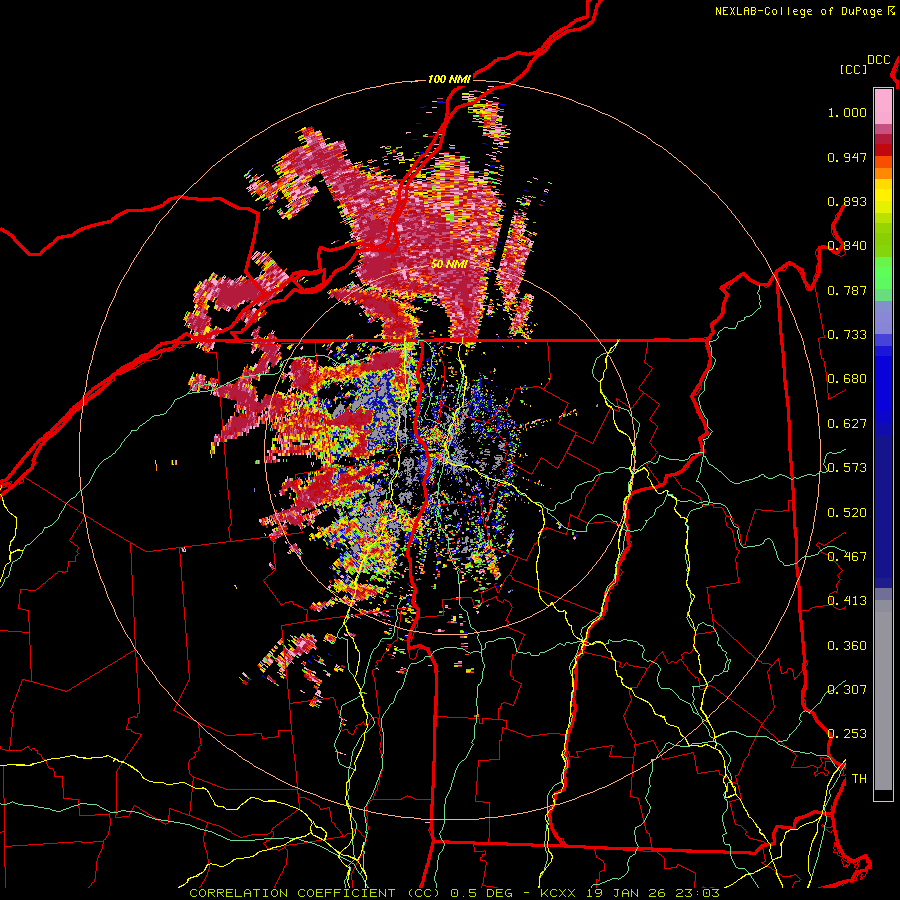Select the 0.840 scale value

[847, 246]
